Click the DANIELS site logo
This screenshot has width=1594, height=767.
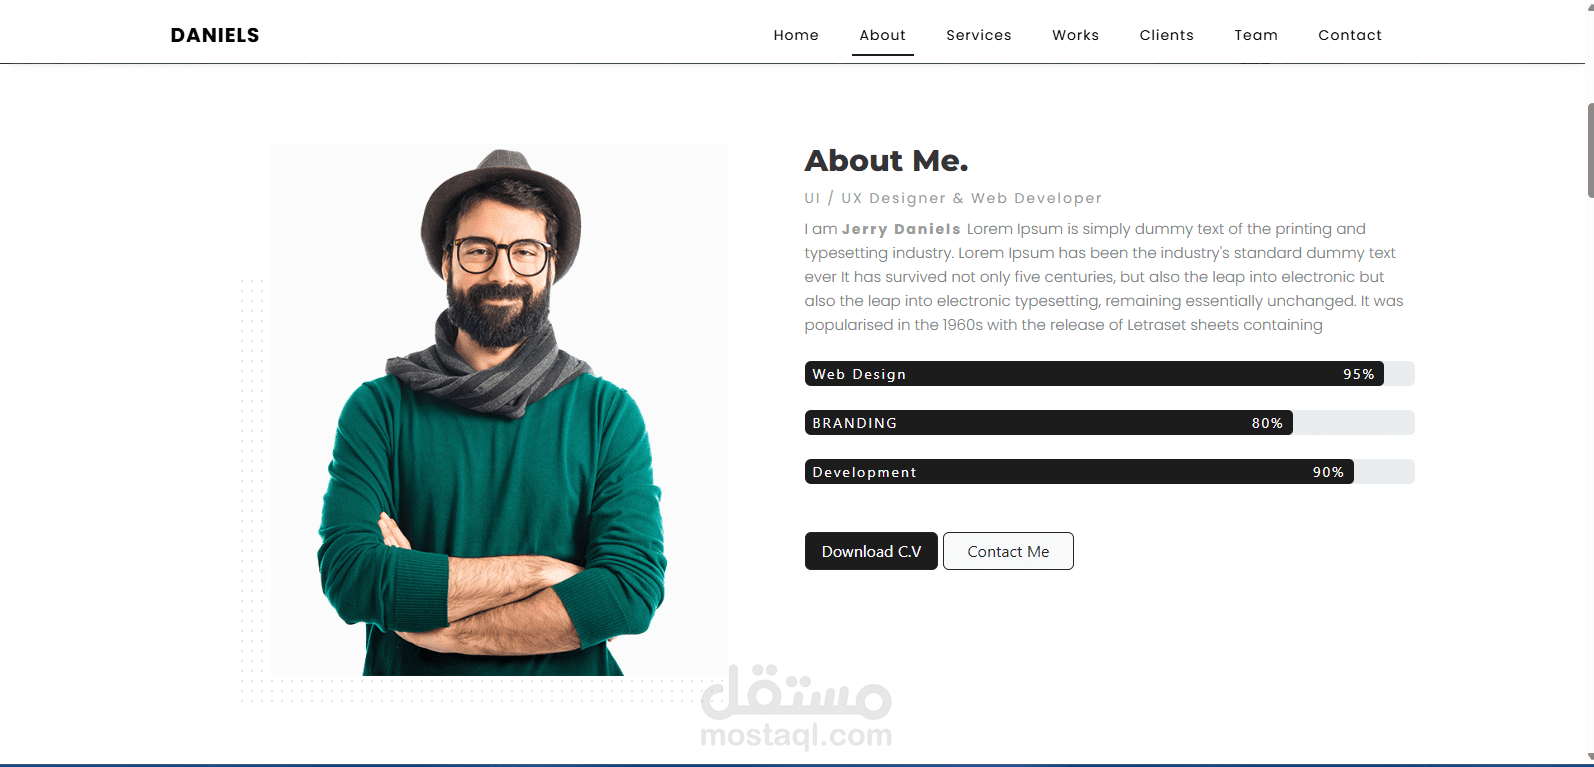(x=215, y=35)
